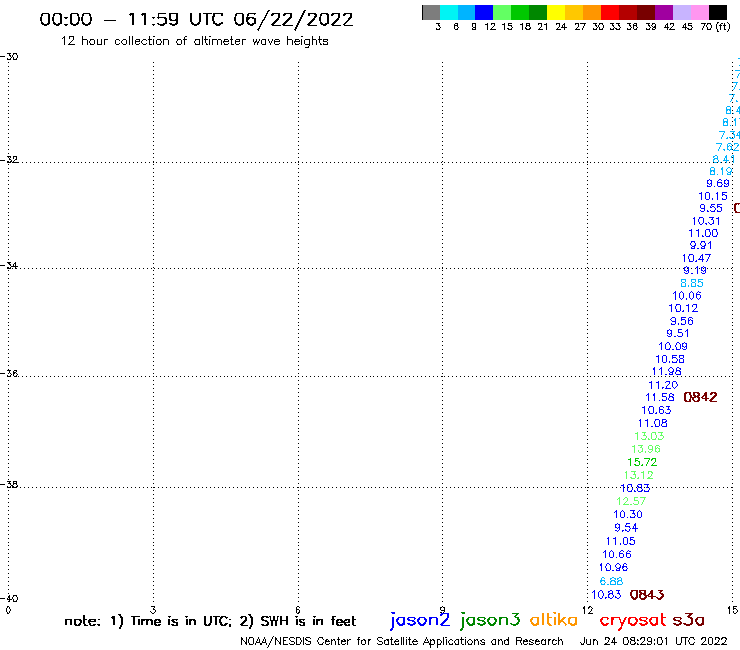Click the wave height value 10.66

coord(617,555)
